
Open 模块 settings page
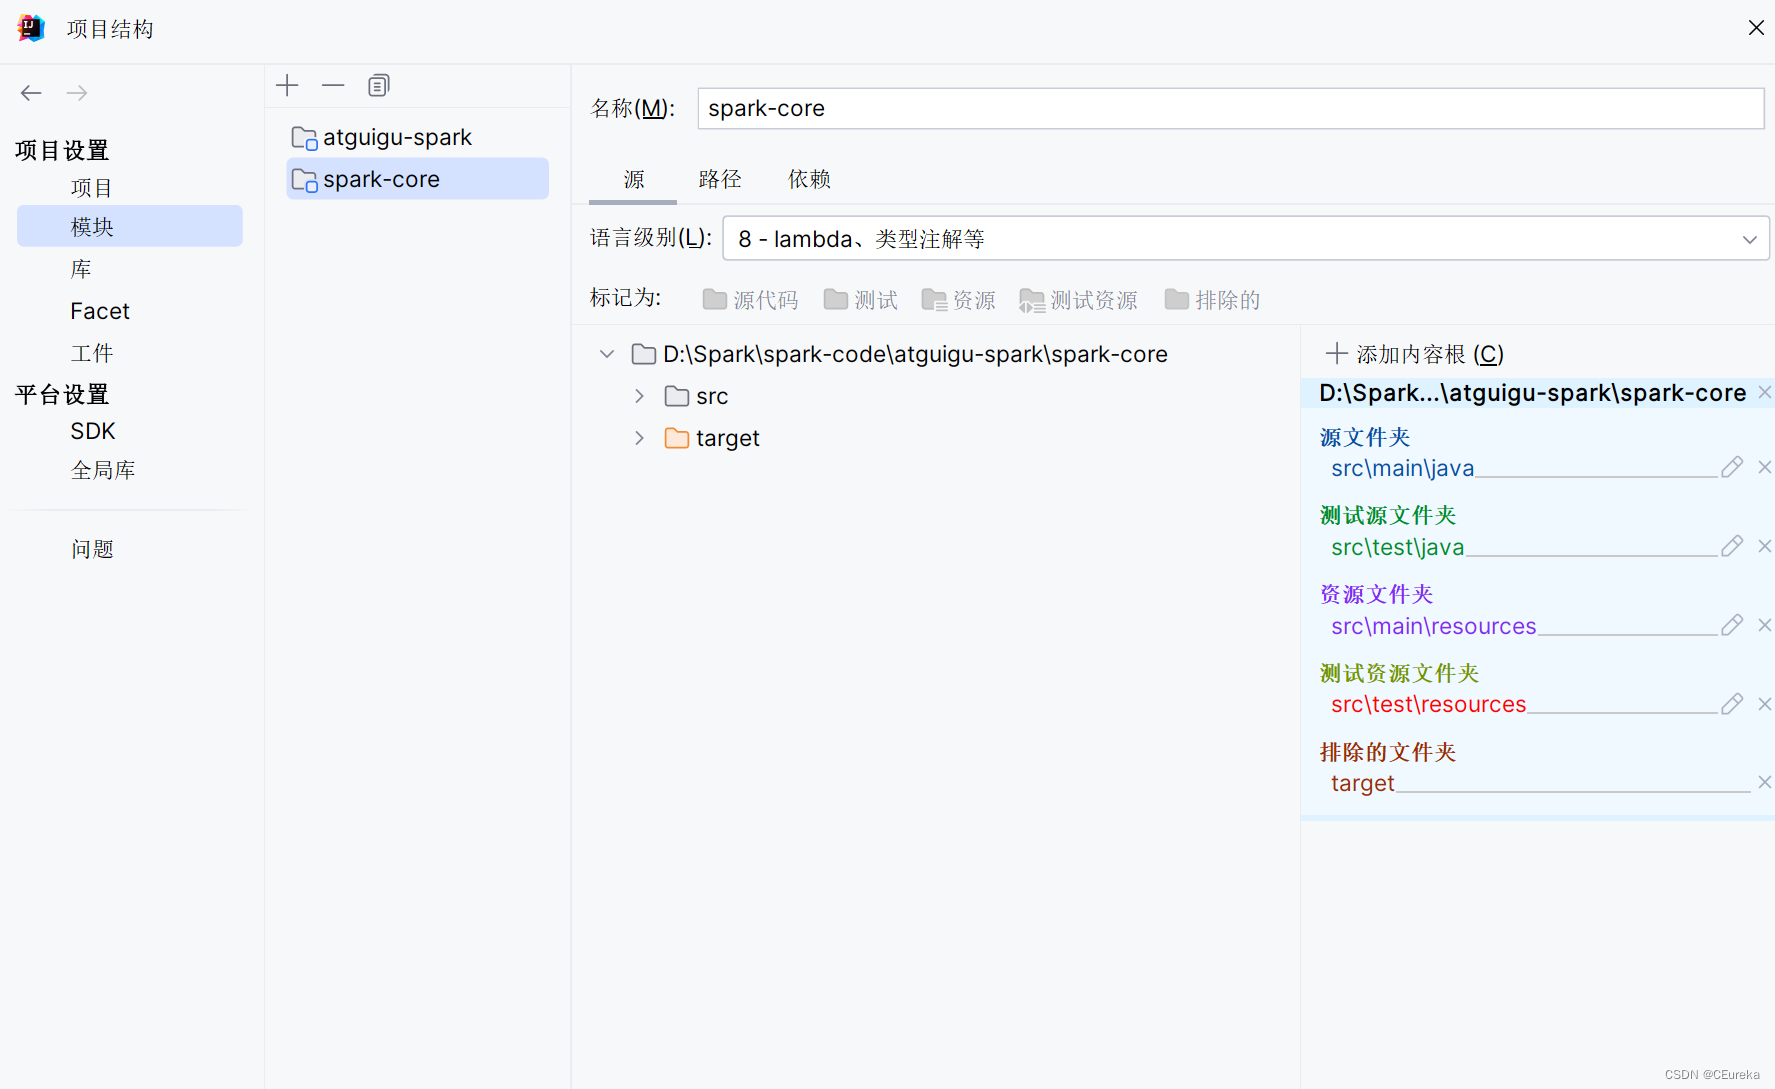(130, 226)
